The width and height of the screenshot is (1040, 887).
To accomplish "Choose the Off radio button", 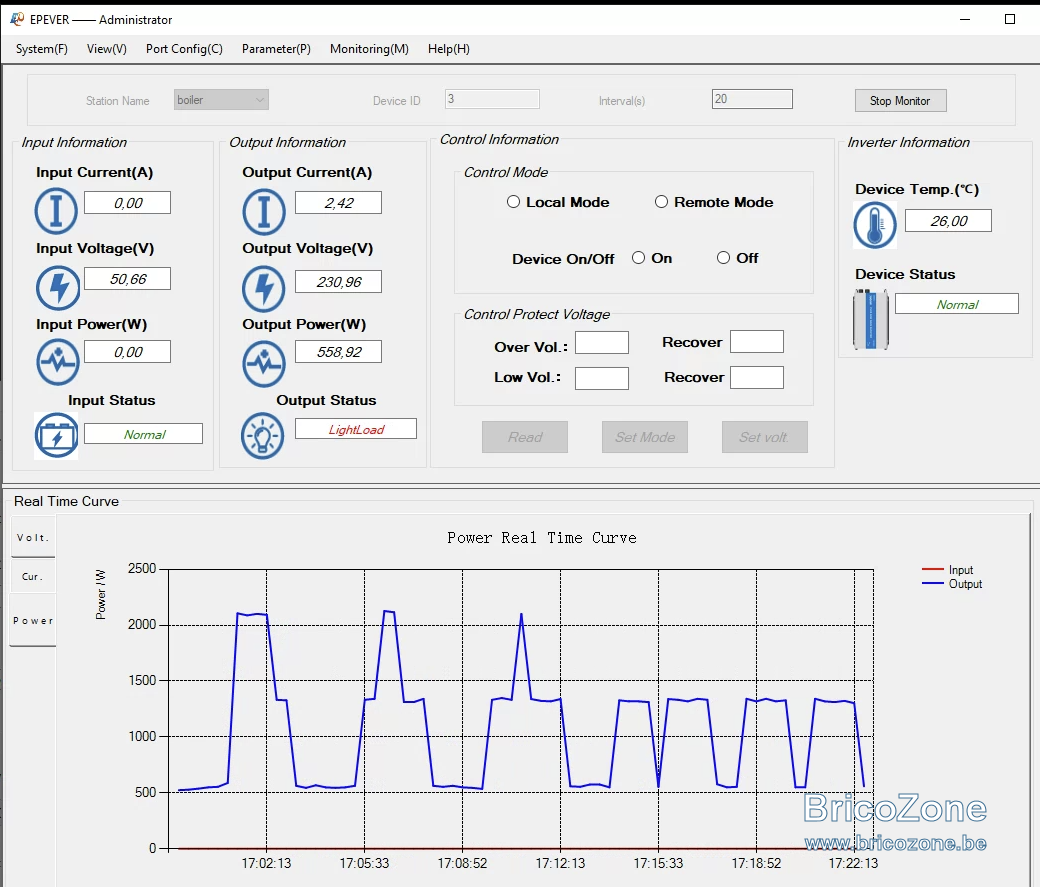I will tap(723, 257).
